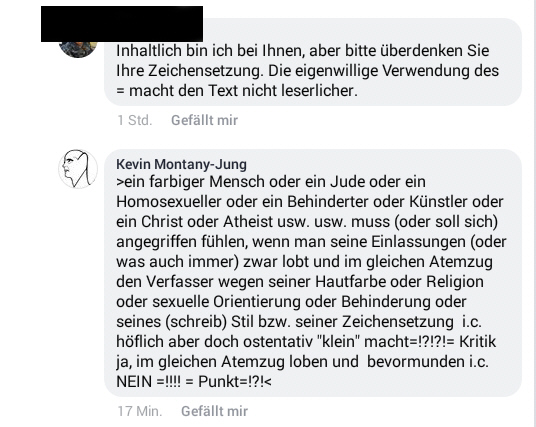This screenshot has width=536, height=427.
Task: Like the comment about Zeichensetzung with Gefällt mir
Action: (204, 120)
